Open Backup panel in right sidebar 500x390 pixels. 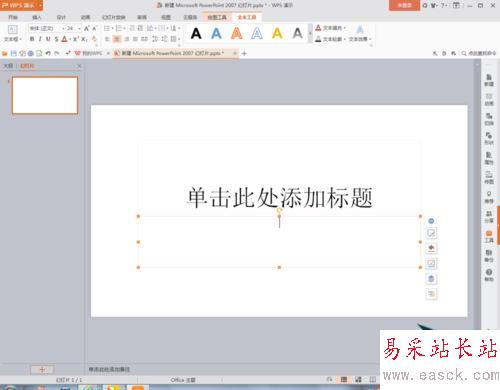click(x=489, y=256)
